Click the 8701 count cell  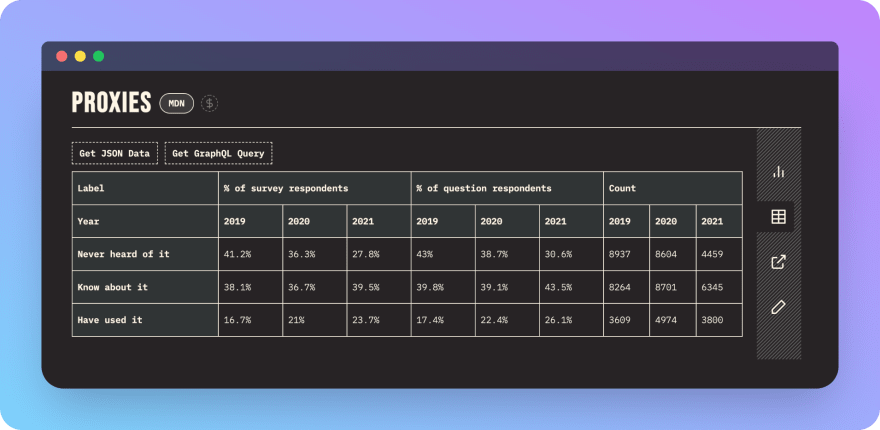[673, 287]
